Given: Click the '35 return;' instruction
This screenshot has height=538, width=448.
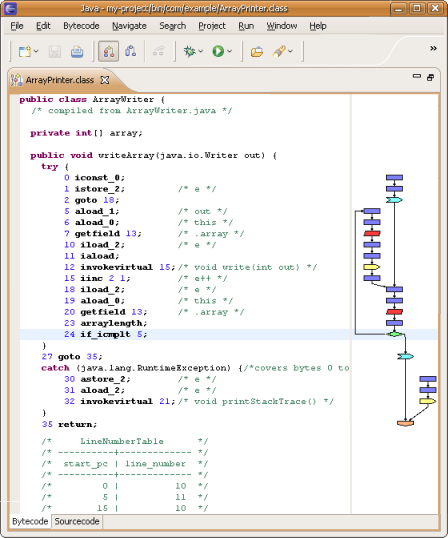Looking at the screenshot, I should [x=69, y=424].
